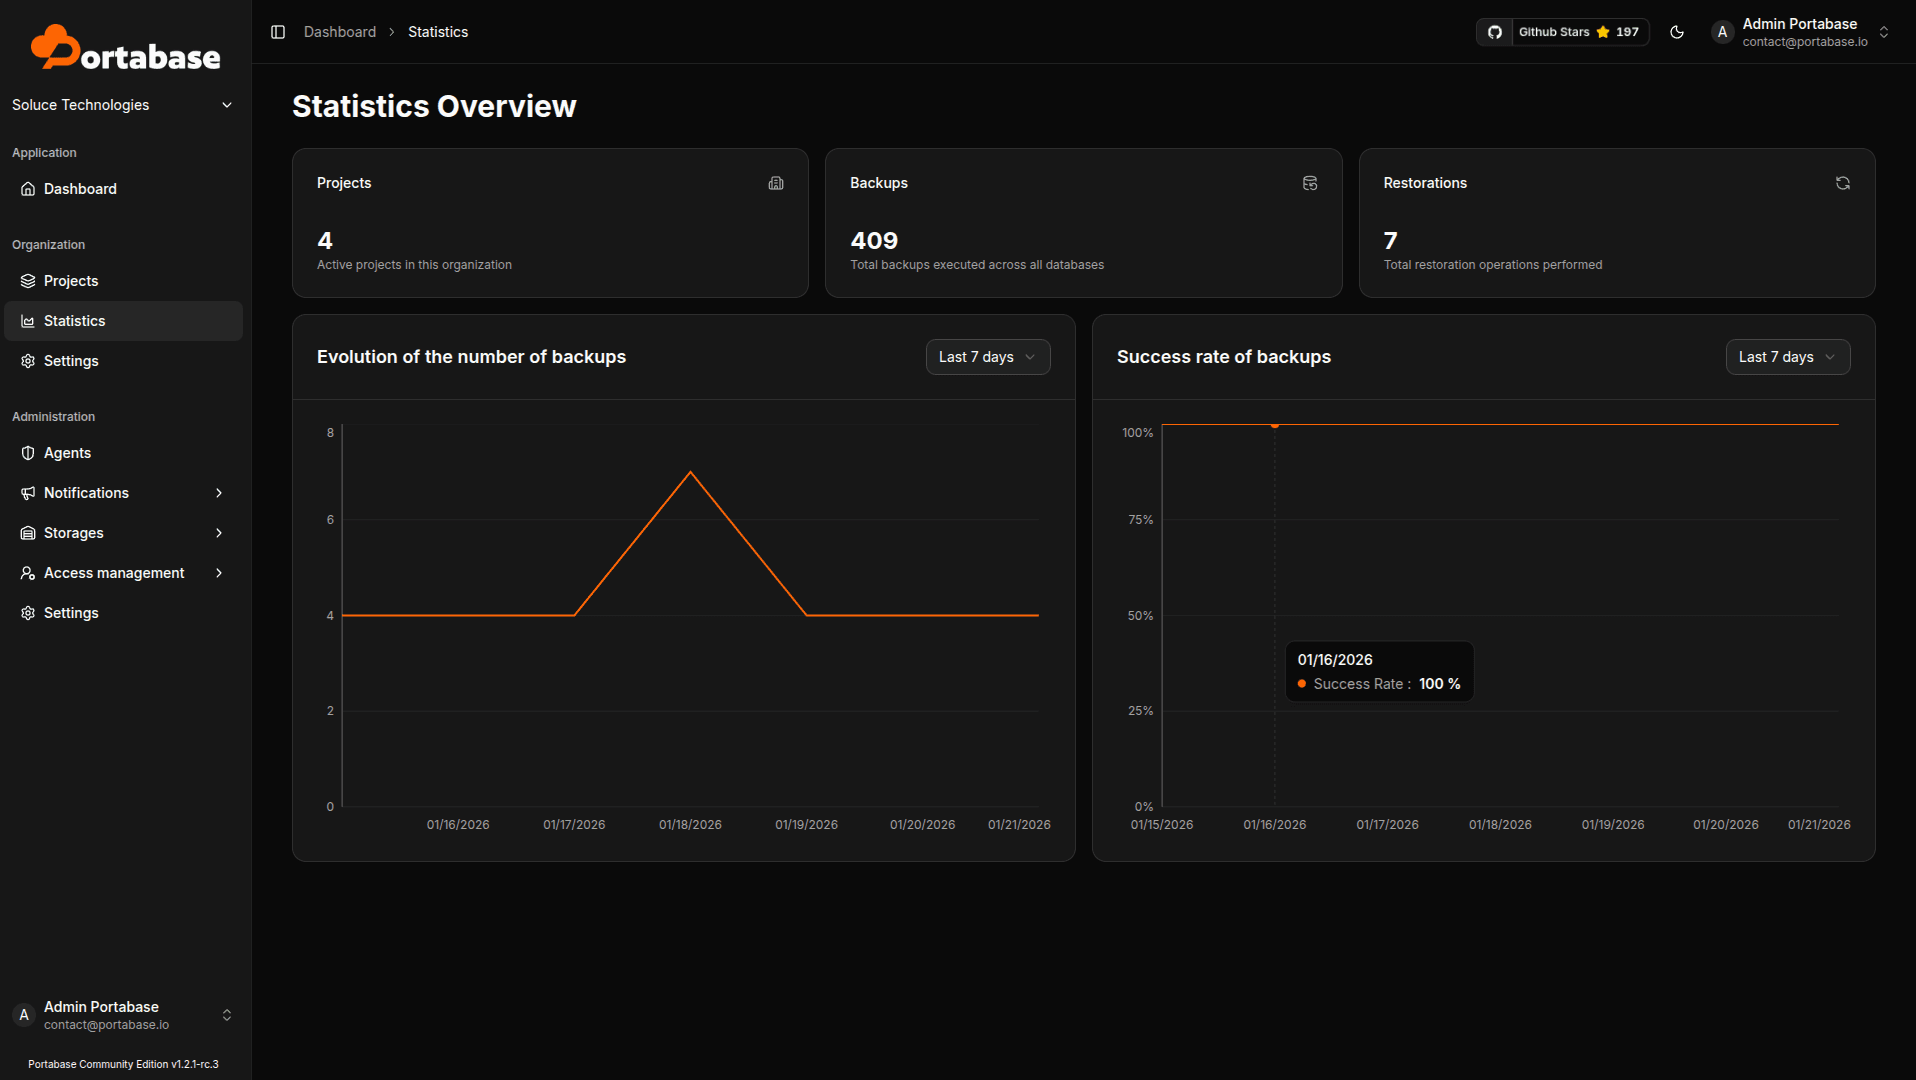Click Success rate of backups title
The image size is (1916, 1080).
[1224, 357]
